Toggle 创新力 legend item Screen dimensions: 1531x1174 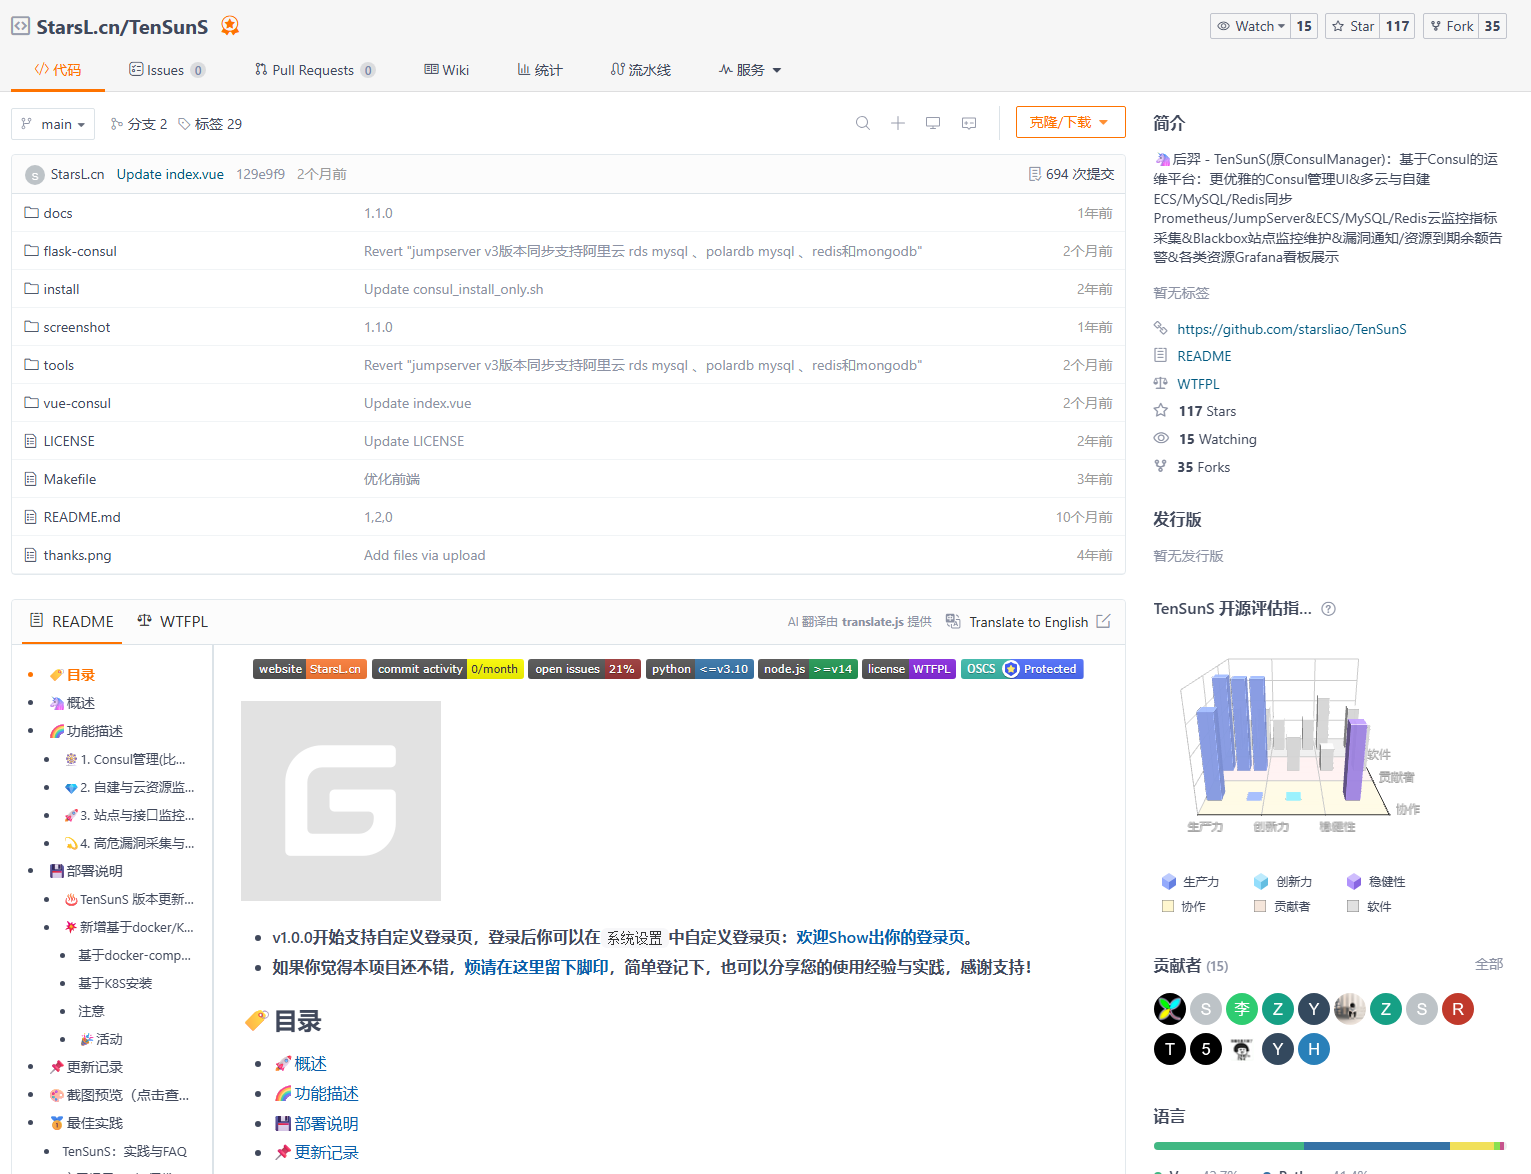[x=1283, y=881]
